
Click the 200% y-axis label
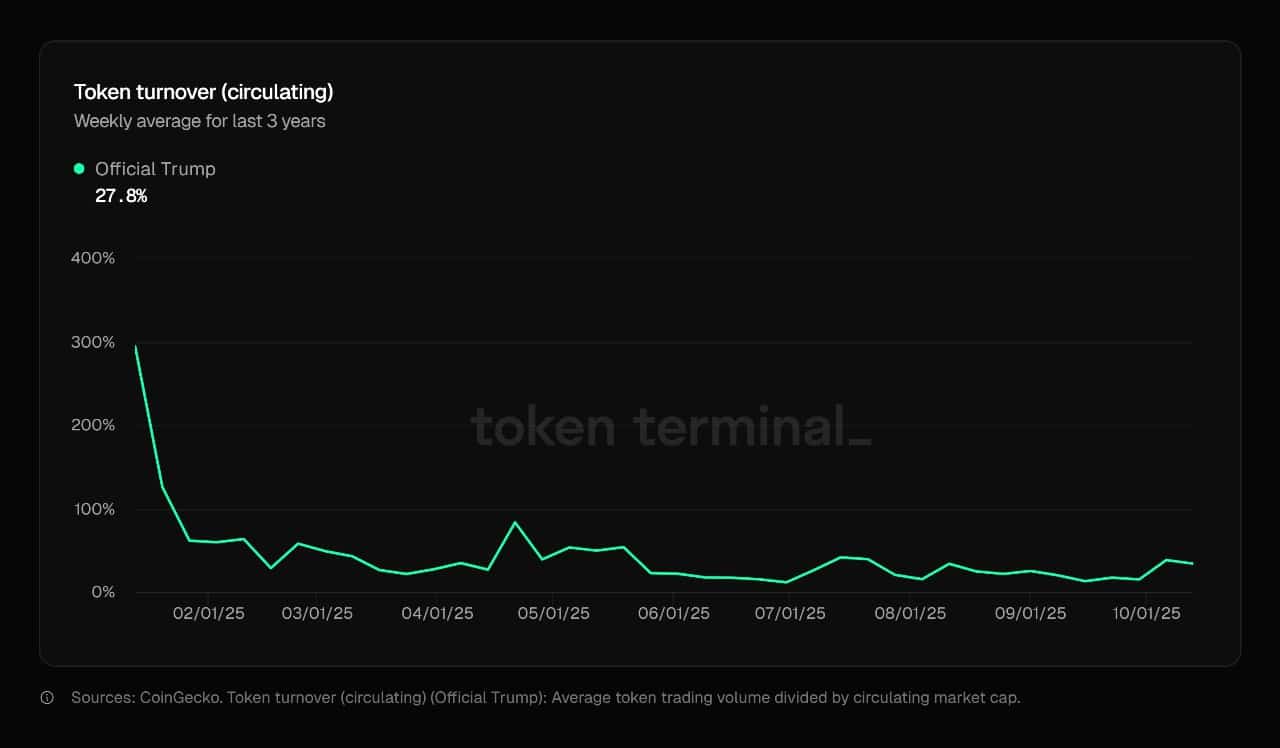(93, 425)
